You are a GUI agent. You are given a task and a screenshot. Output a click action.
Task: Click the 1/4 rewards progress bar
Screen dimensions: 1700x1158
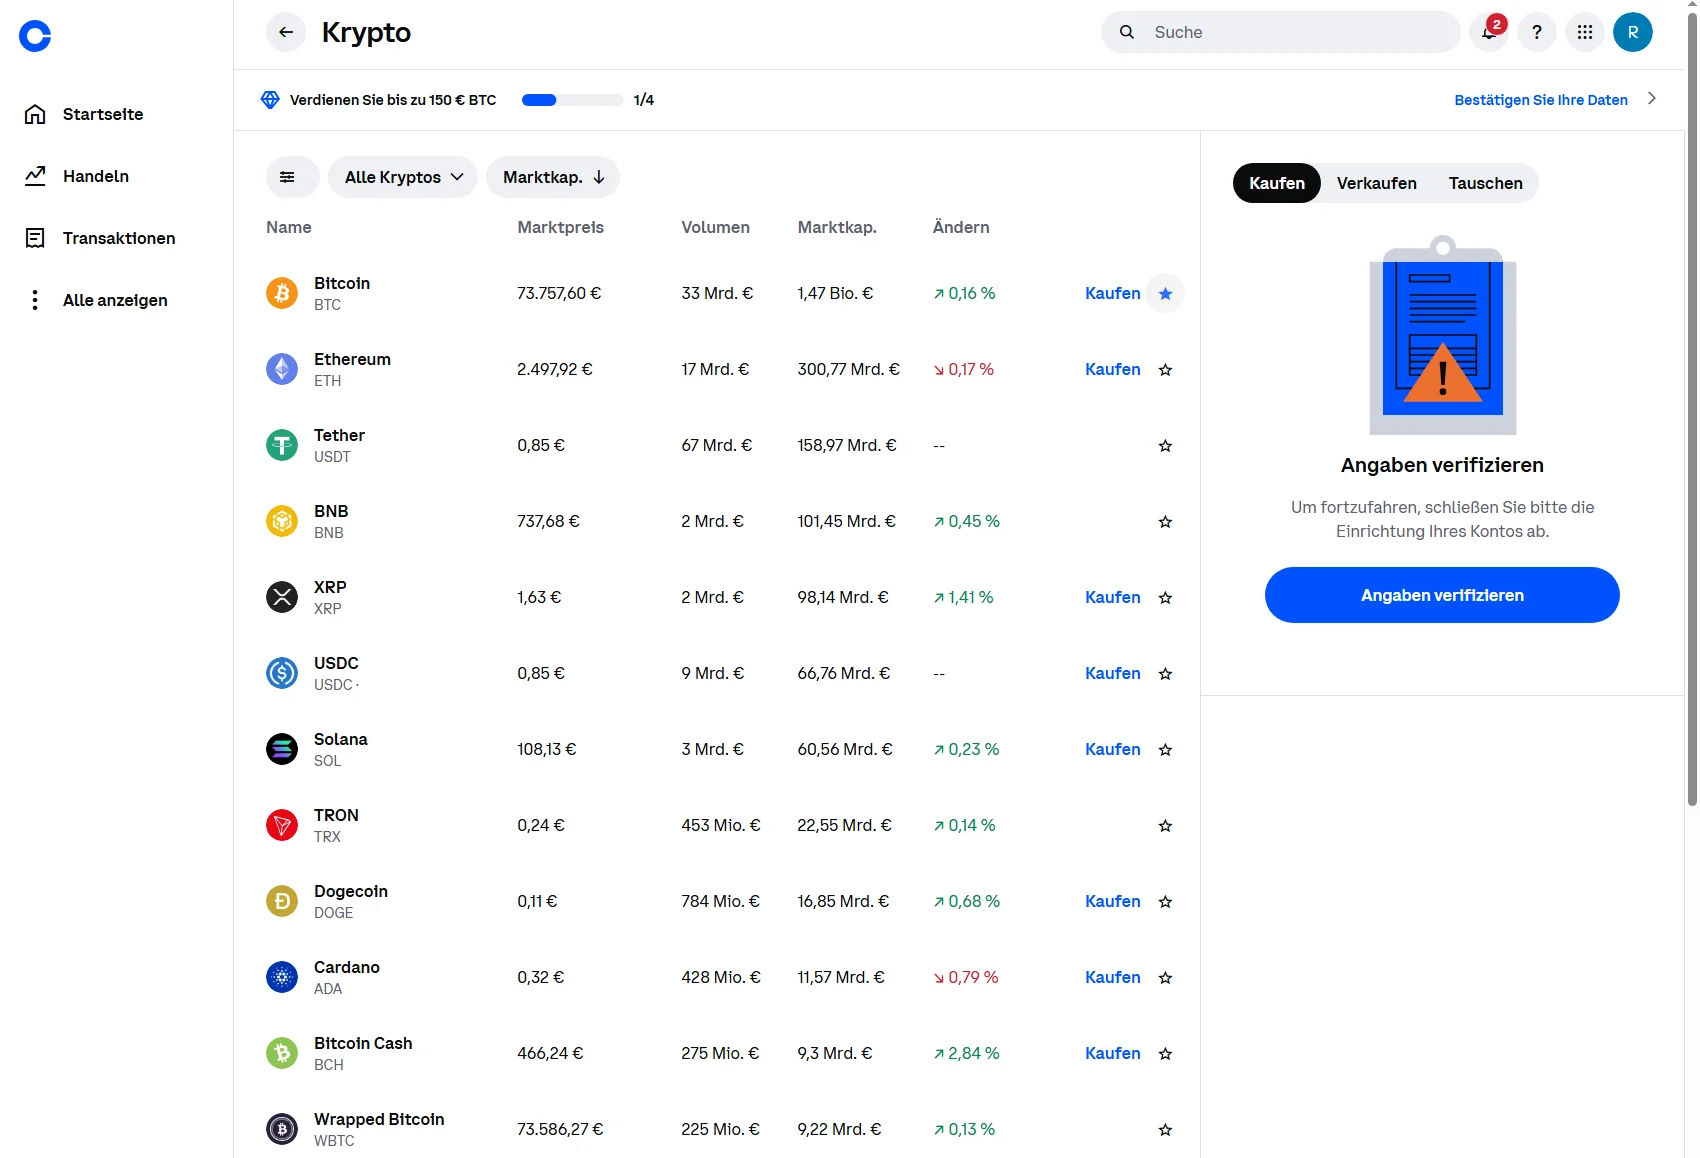pos(572,100)
